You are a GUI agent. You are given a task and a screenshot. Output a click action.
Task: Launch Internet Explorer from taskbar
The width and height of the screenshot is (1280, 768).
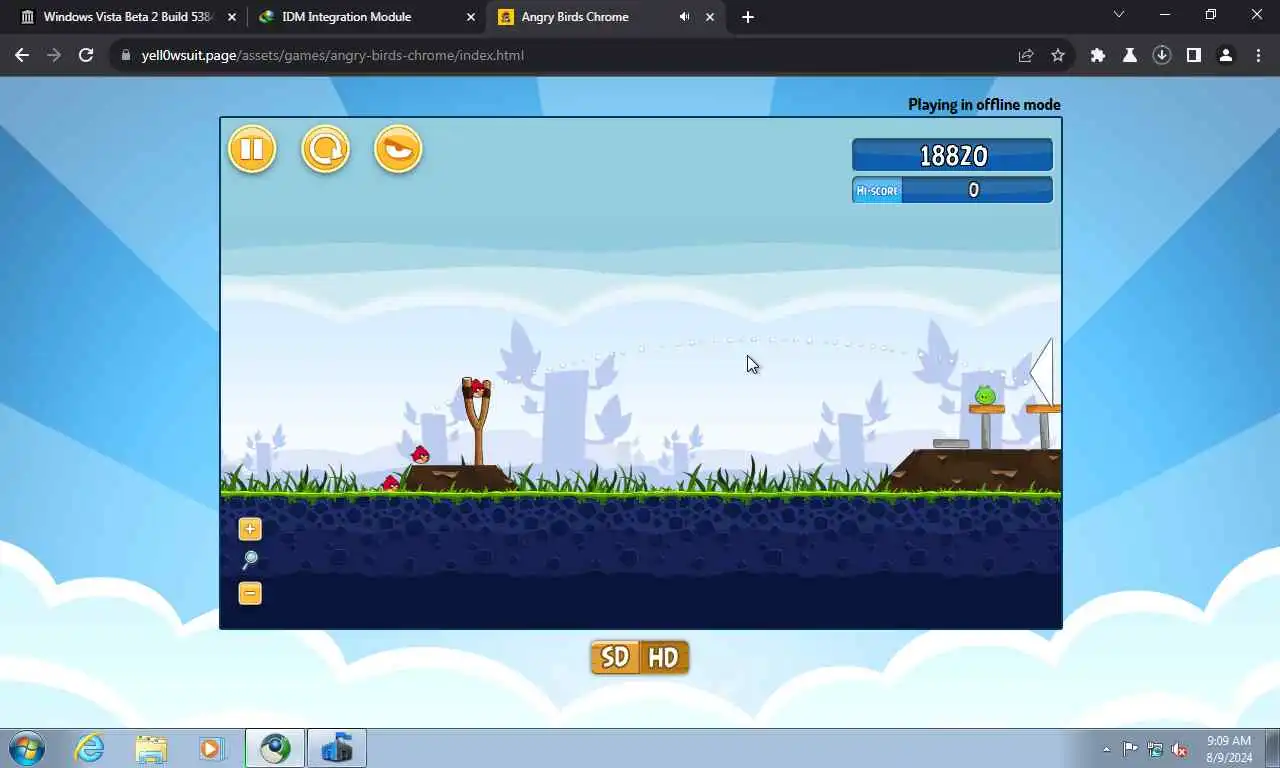[x=89, y=748]
